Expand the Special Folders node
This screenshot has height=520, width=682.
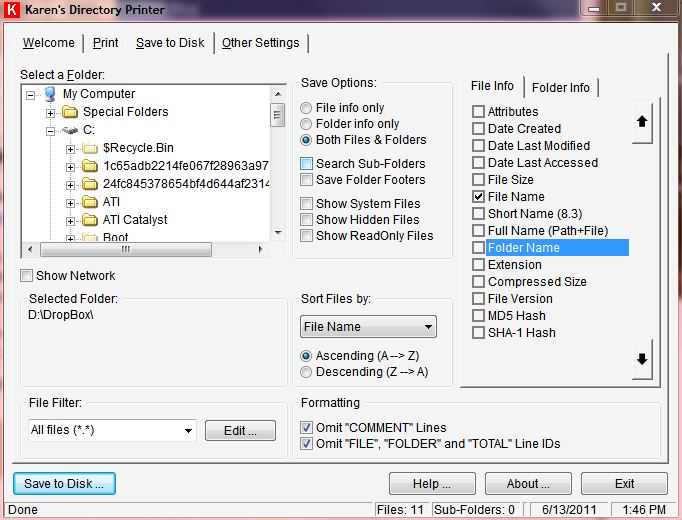50,113
